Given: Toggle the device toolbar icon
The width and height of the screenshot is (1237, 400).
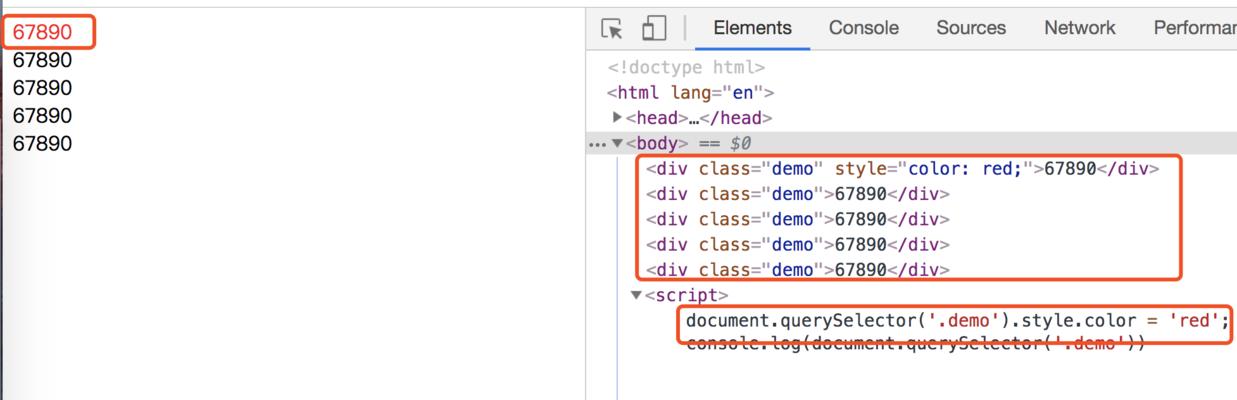Looking at the screenshot, I should click(654, 29).
